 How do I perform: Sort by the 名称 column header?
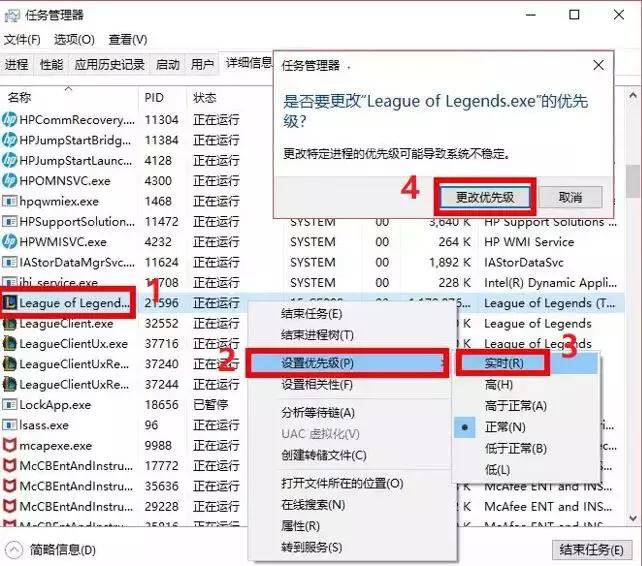69,98
